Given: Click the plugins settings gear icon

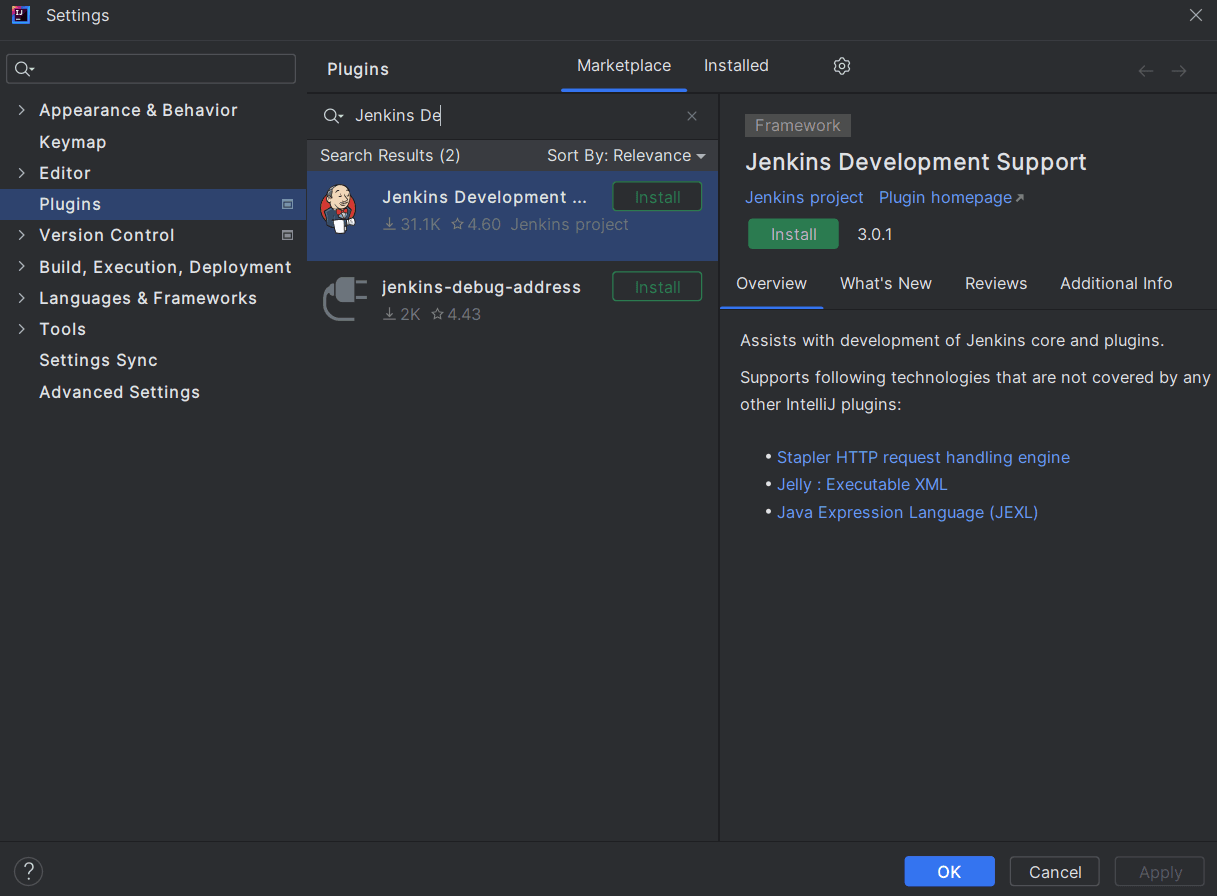Looking at the screenshot, I should (841, 66).
